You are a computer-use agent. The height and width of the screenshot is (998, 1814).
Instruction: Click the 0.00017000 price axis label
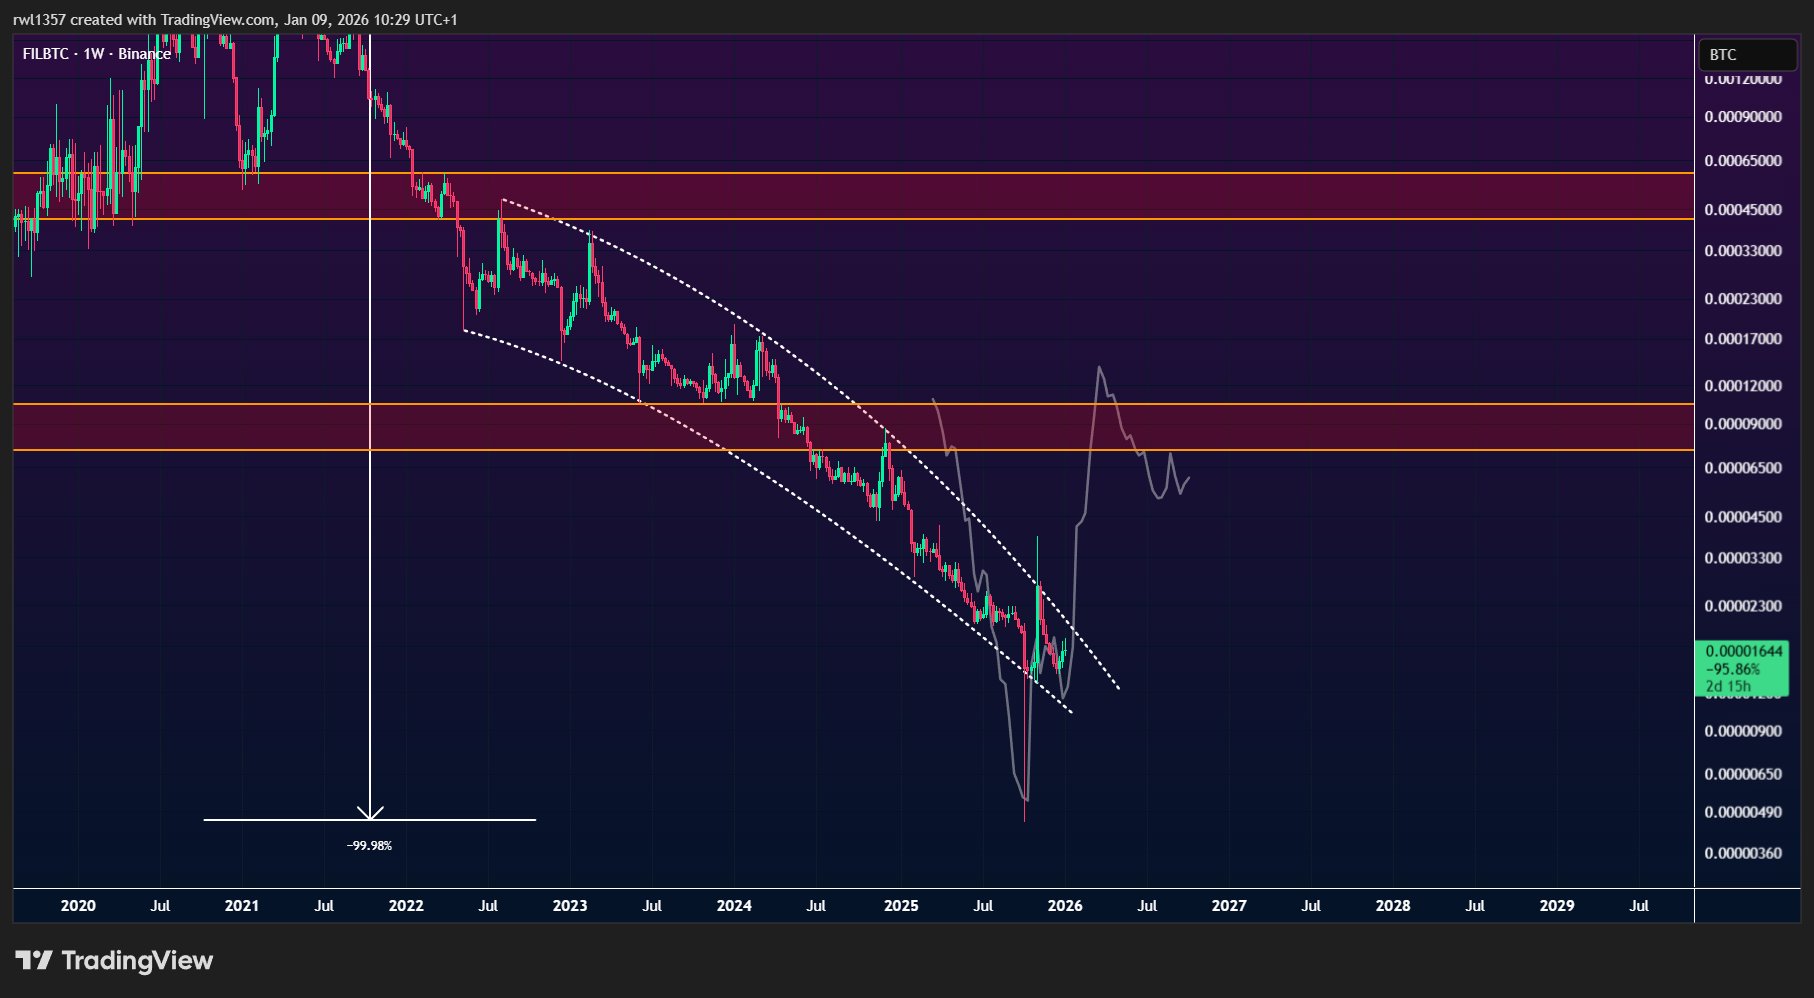1743,339
